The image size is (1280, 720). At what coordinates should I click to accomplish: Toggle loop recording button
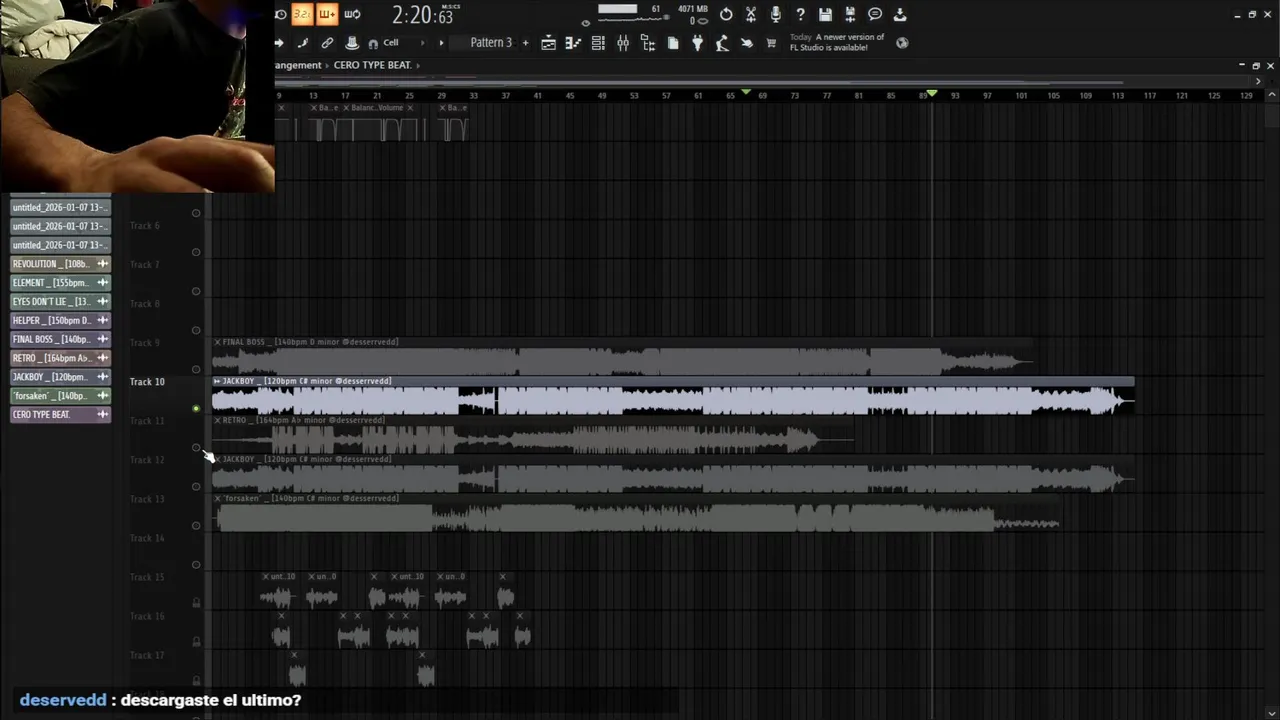click(352, 14)
